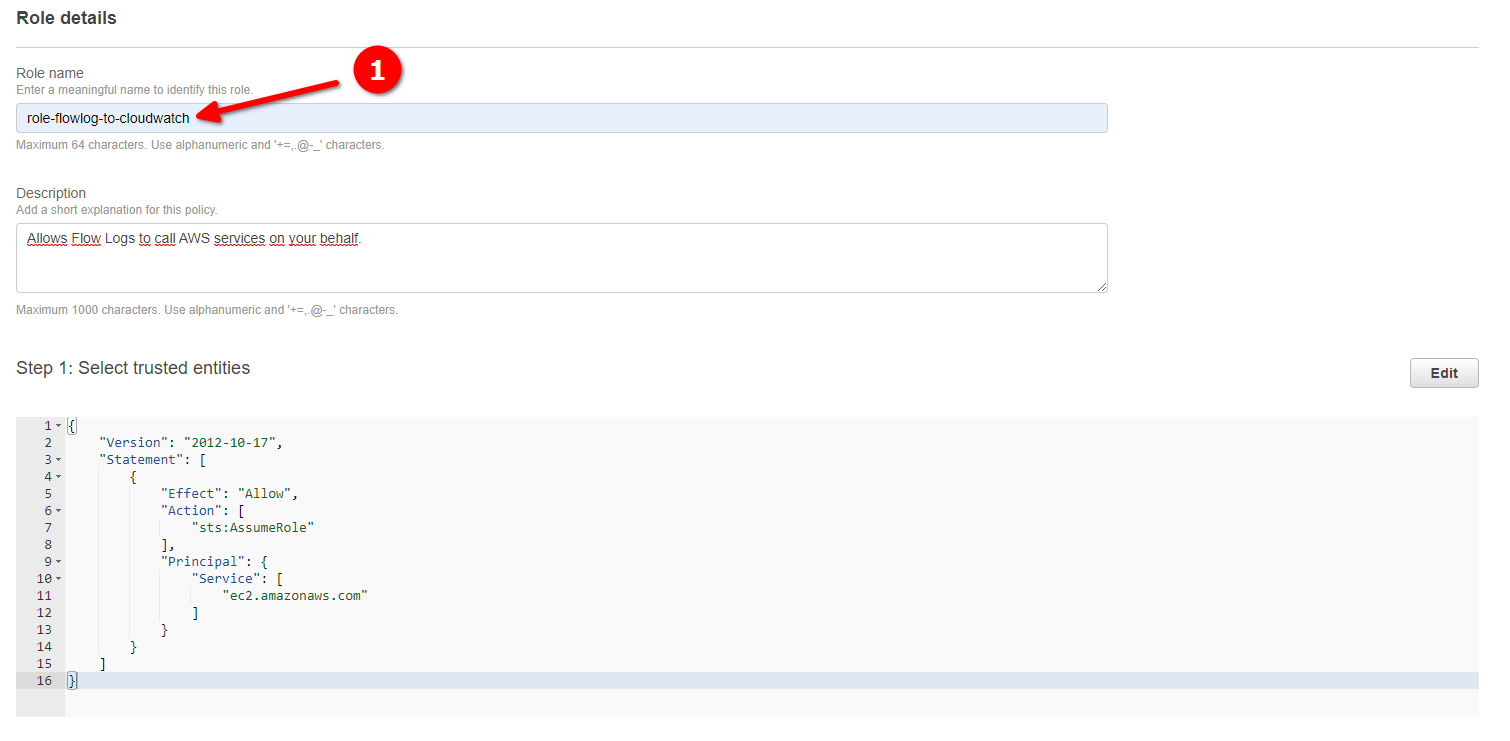Click line number 16 in the gutter

(x=43, y=681)
